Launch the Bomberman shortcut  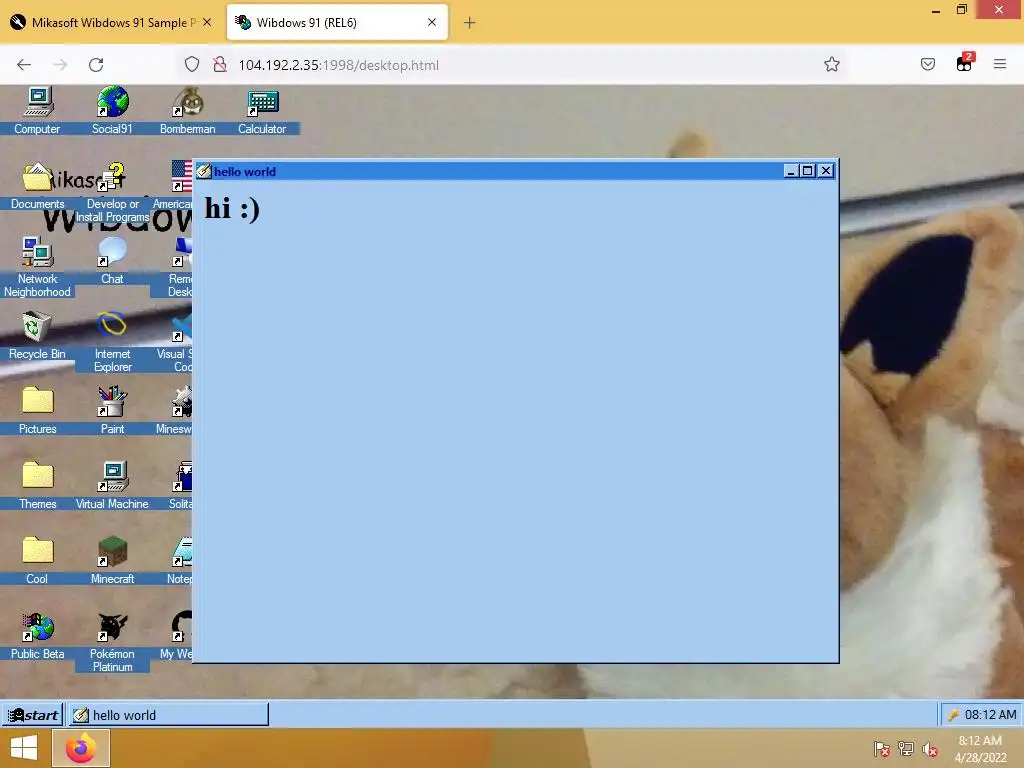click(x=187, y=110)
